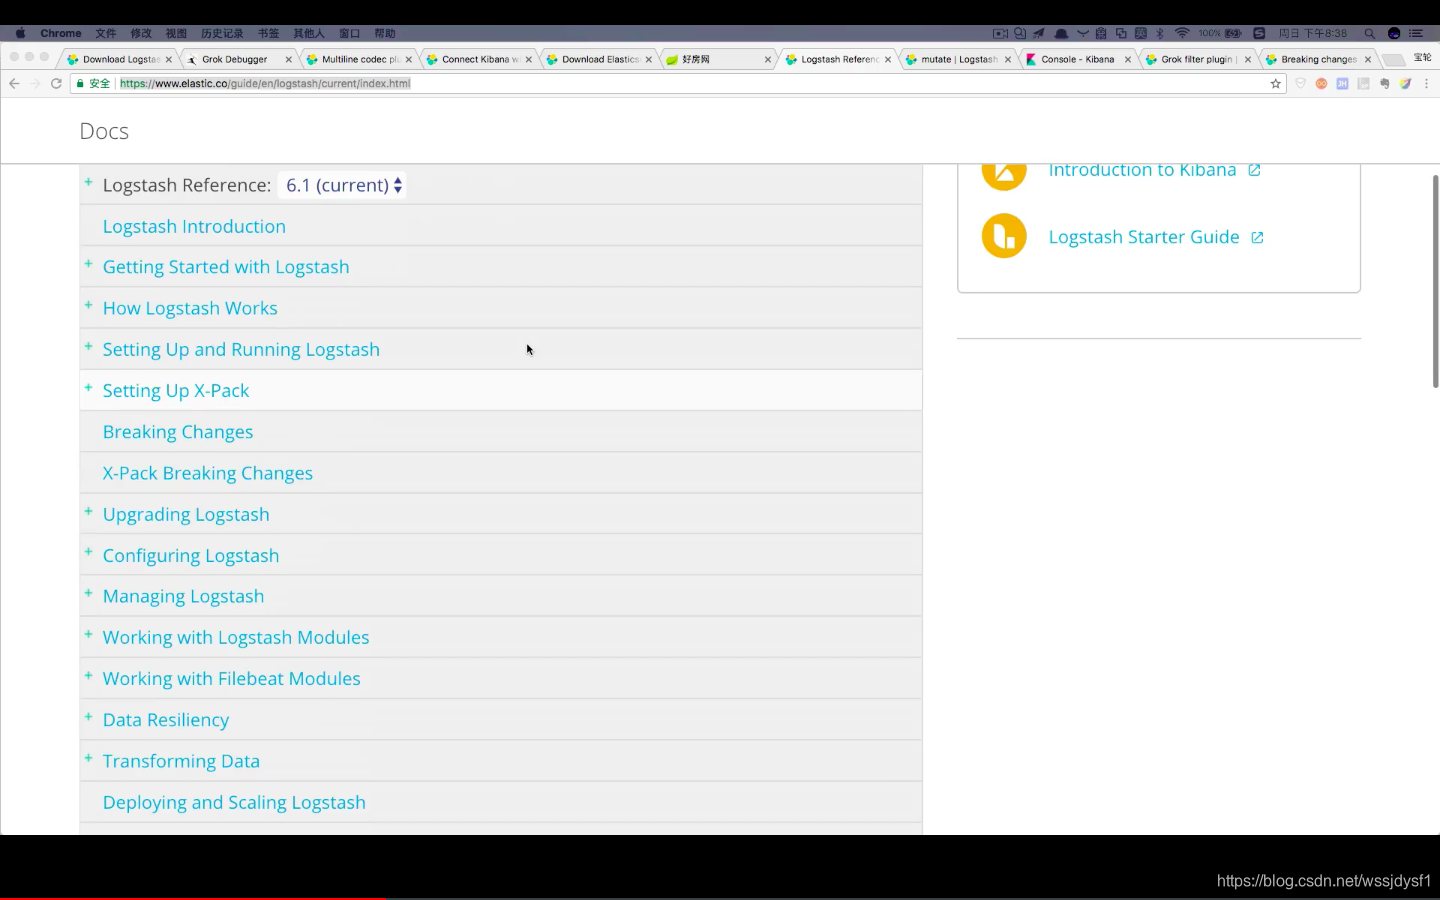1440x900 pixels.
Task: Open the Apple menu
Action: 20,33
